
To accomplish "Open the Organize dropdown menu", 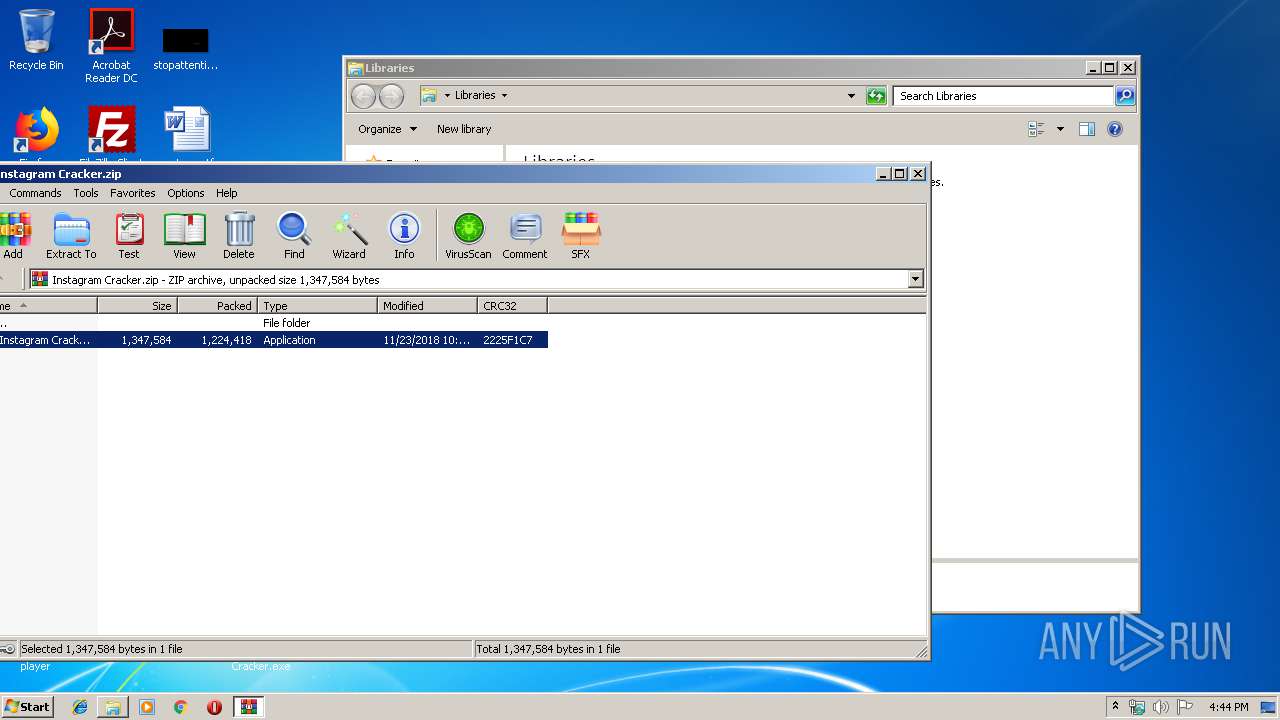I will (387, 129).
